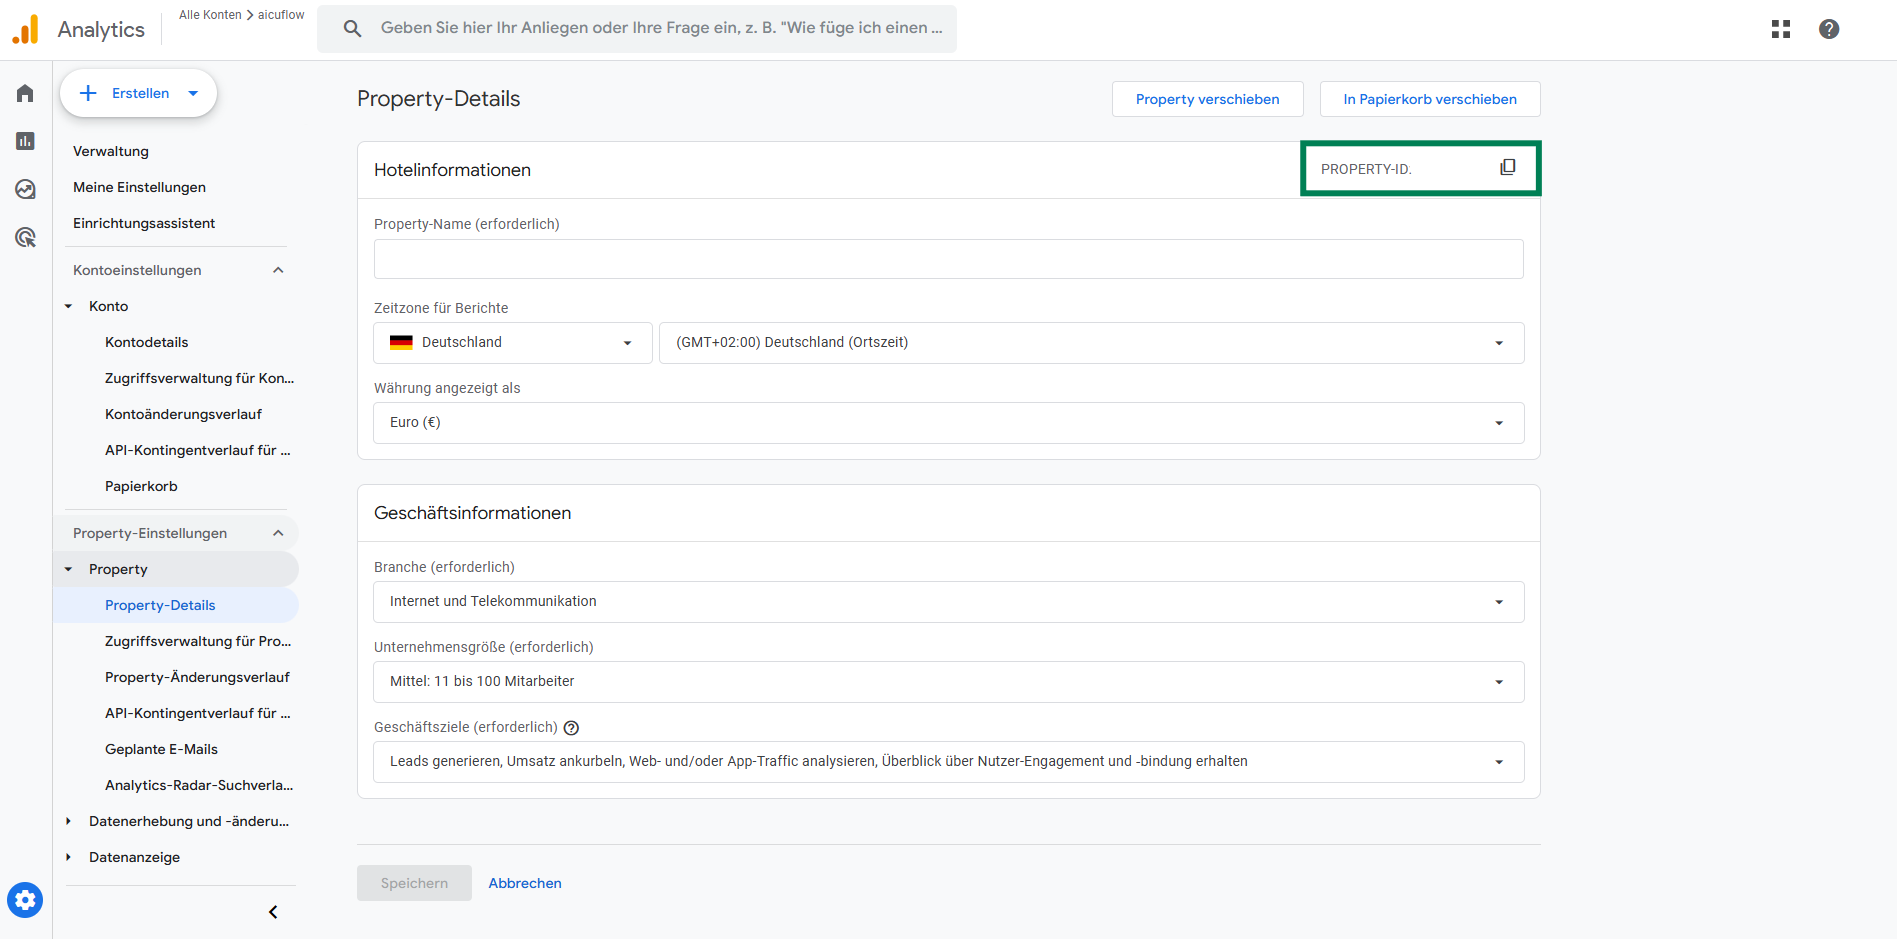Viewport: 1897px width, 939px height.
Task: Click the Abbrechen link
Action: (525, 883)
